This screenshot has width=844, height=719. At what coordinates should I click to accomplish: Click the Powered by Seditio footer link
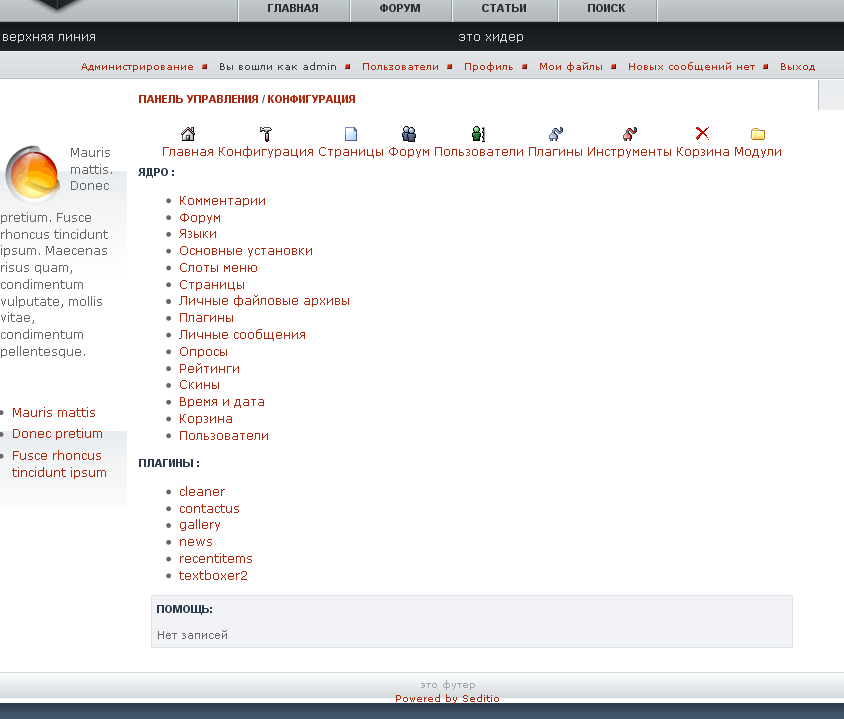447,699
